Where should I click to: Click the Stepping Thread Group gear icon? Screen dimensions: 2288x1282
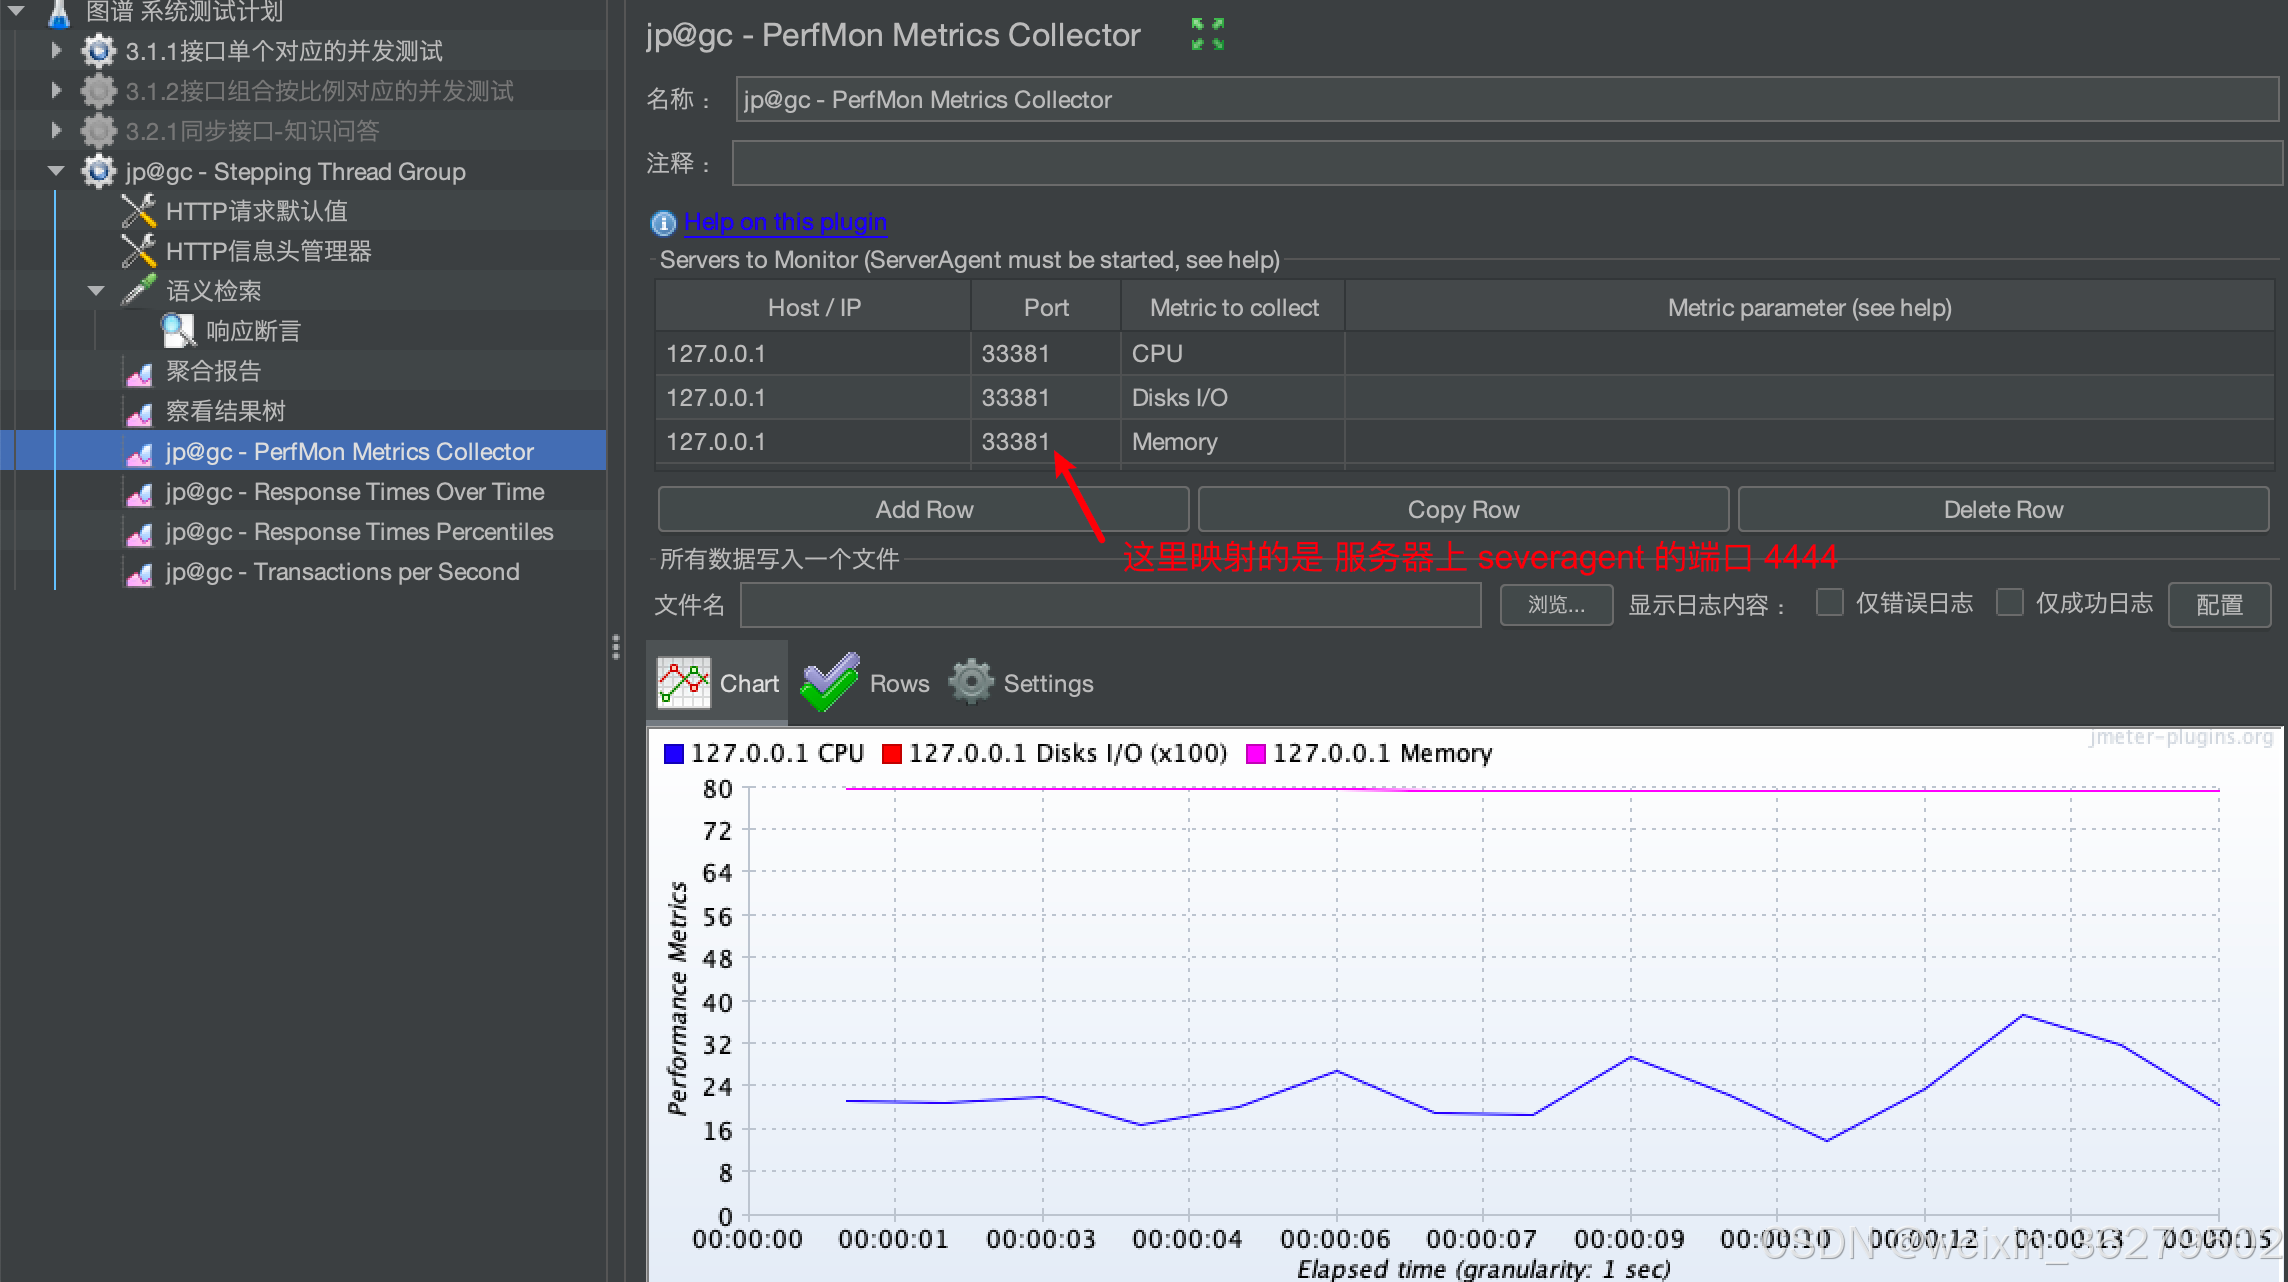click(x=97, y=170)
